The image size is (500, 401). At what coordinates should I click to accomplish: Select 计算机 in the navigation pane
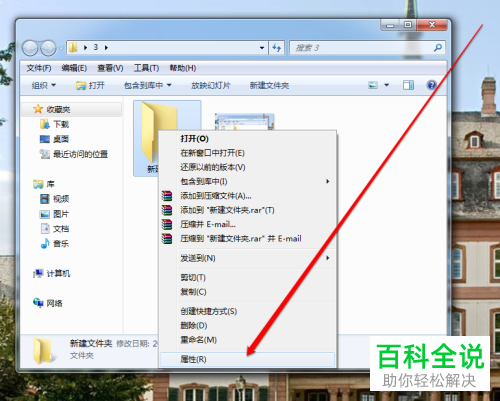tap(58, 274)
